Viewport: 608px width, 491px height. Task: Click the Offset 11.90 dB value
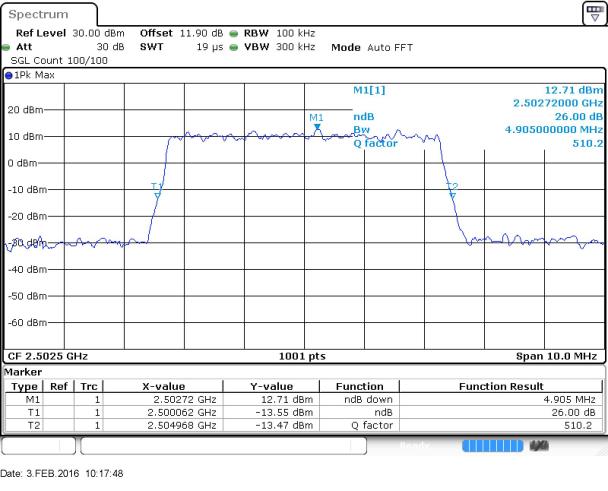click(x=201, y=33)
